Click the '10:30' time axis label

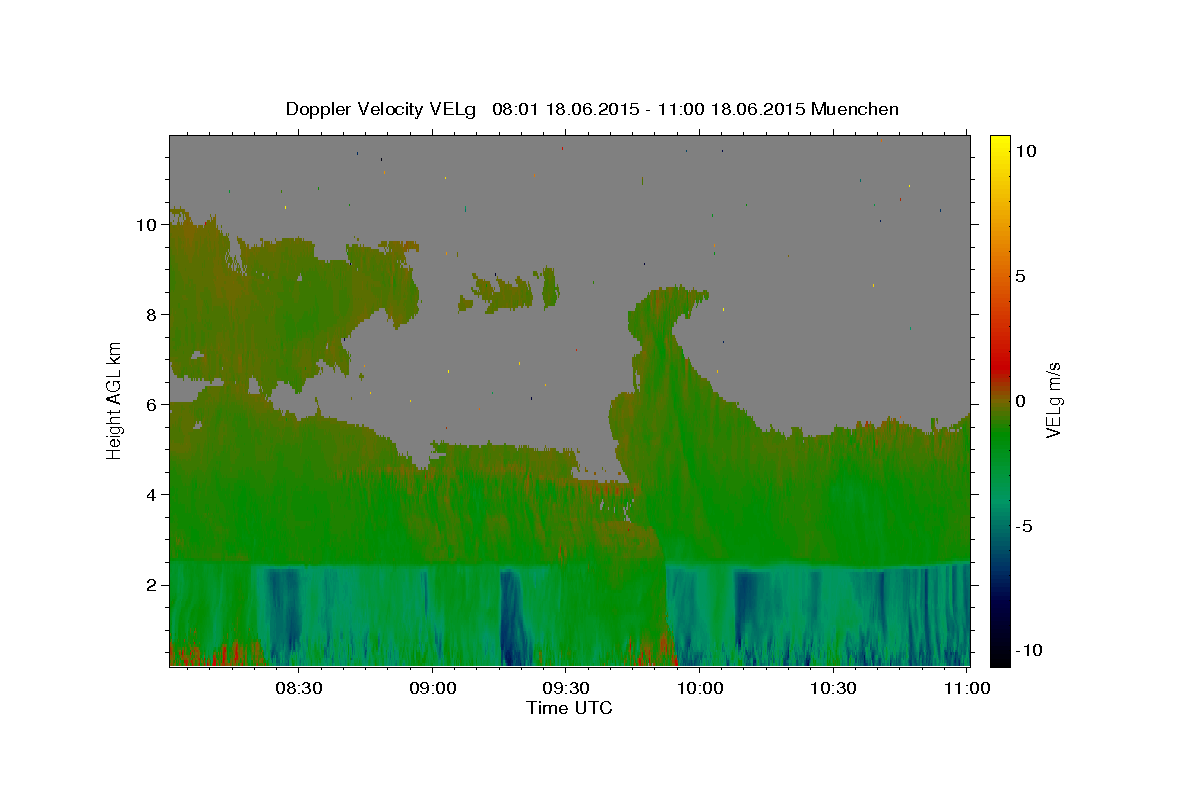pos(833,688)
